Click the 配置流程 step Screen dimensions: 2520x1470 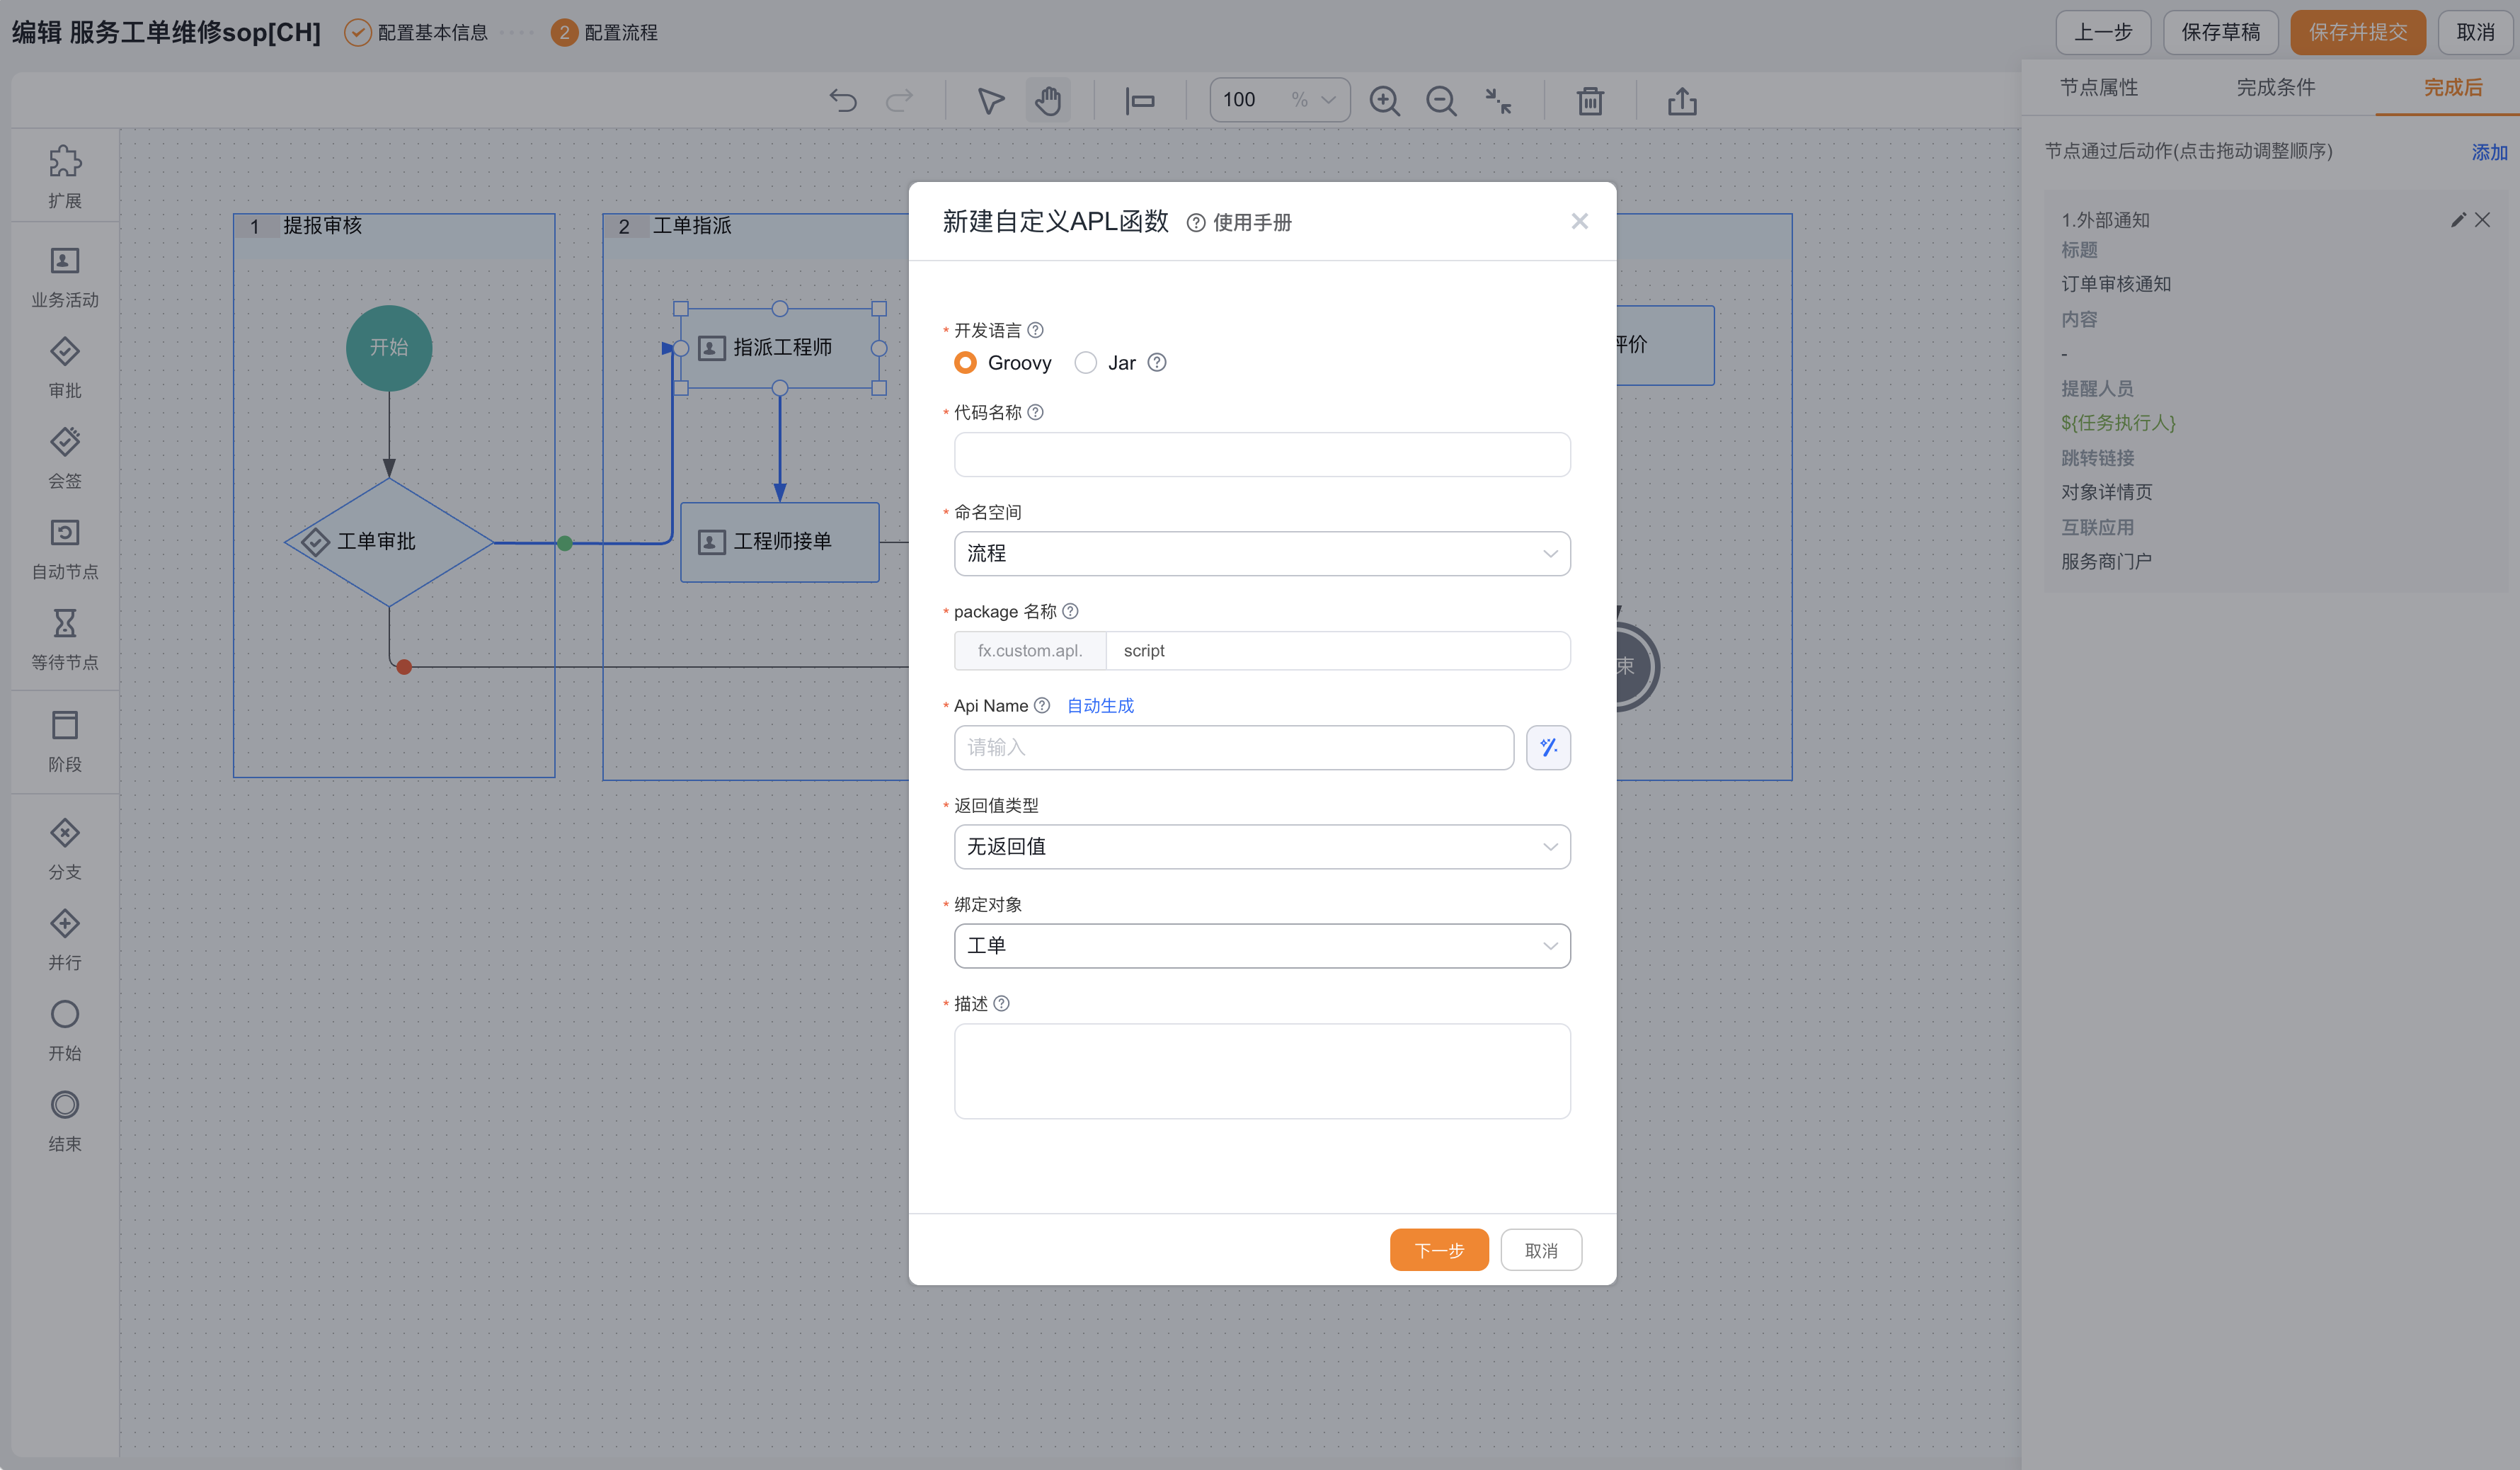tap(604, 33)
